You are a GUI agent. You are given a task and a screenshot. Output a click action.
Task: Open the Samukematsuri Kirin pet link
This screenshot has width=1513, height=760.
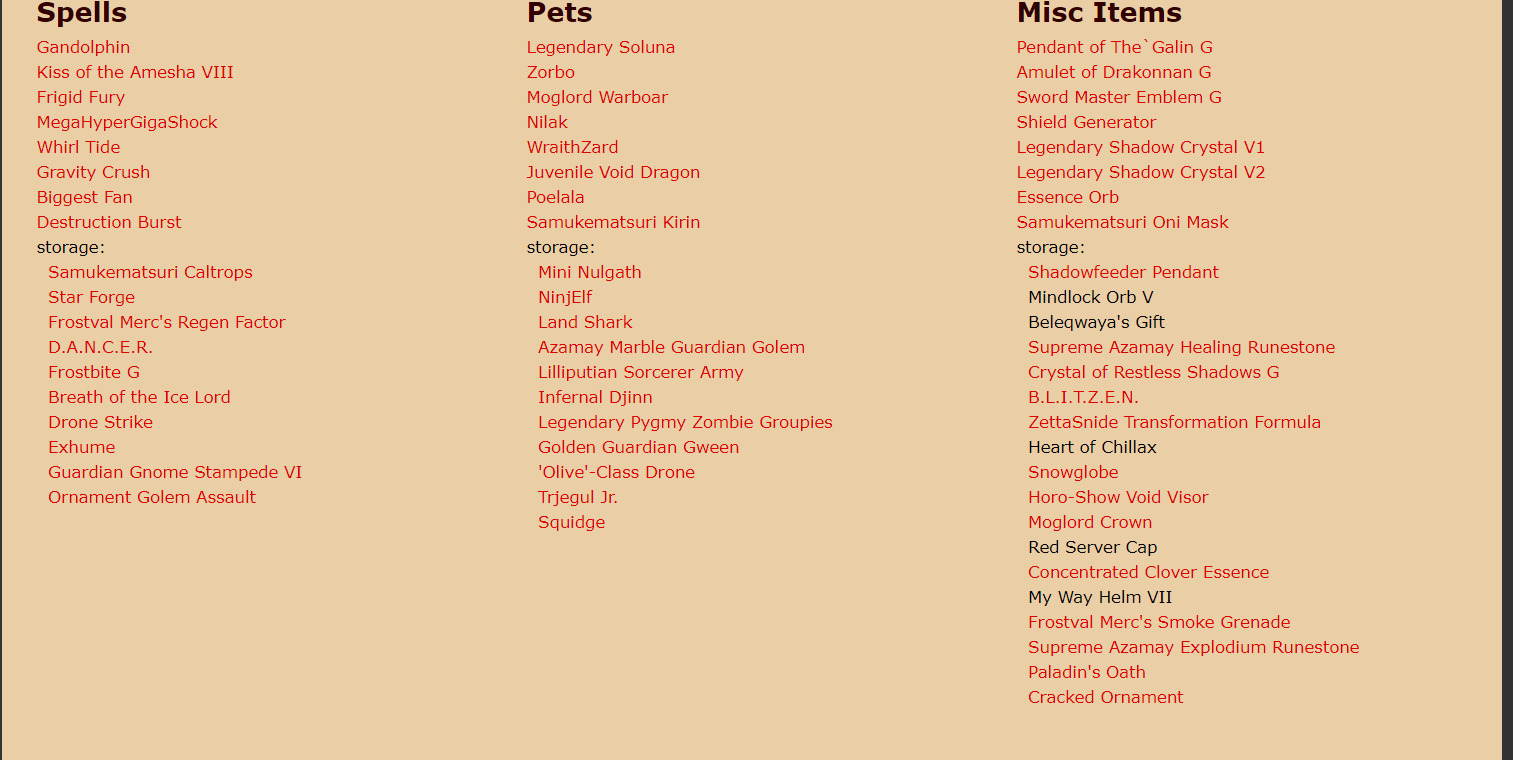click(613, 222)
